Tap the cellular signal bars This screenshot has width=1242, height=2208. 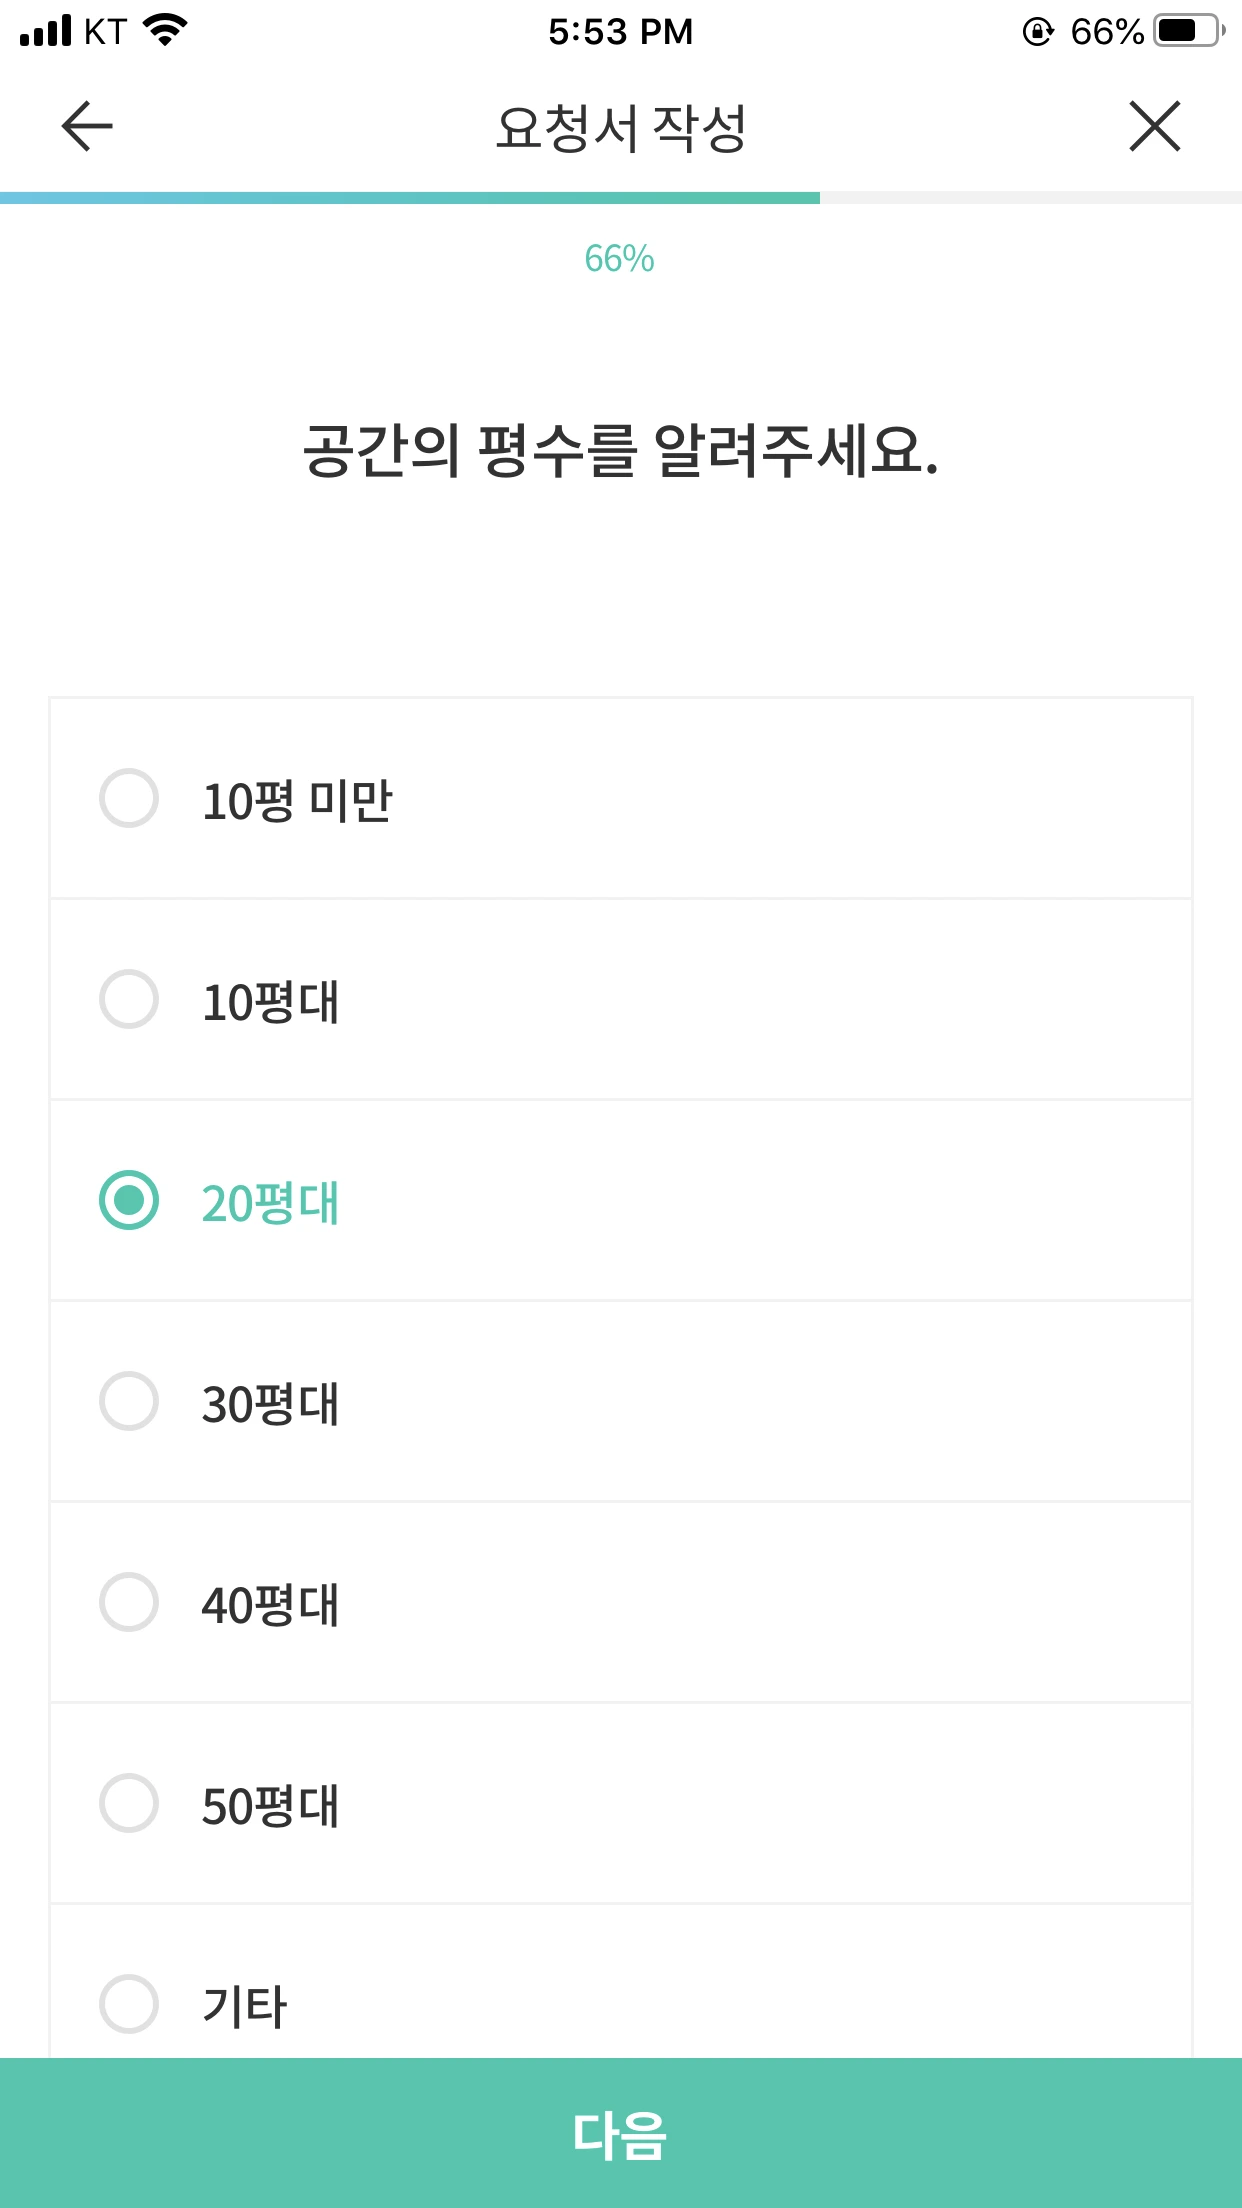pos(46,31)
